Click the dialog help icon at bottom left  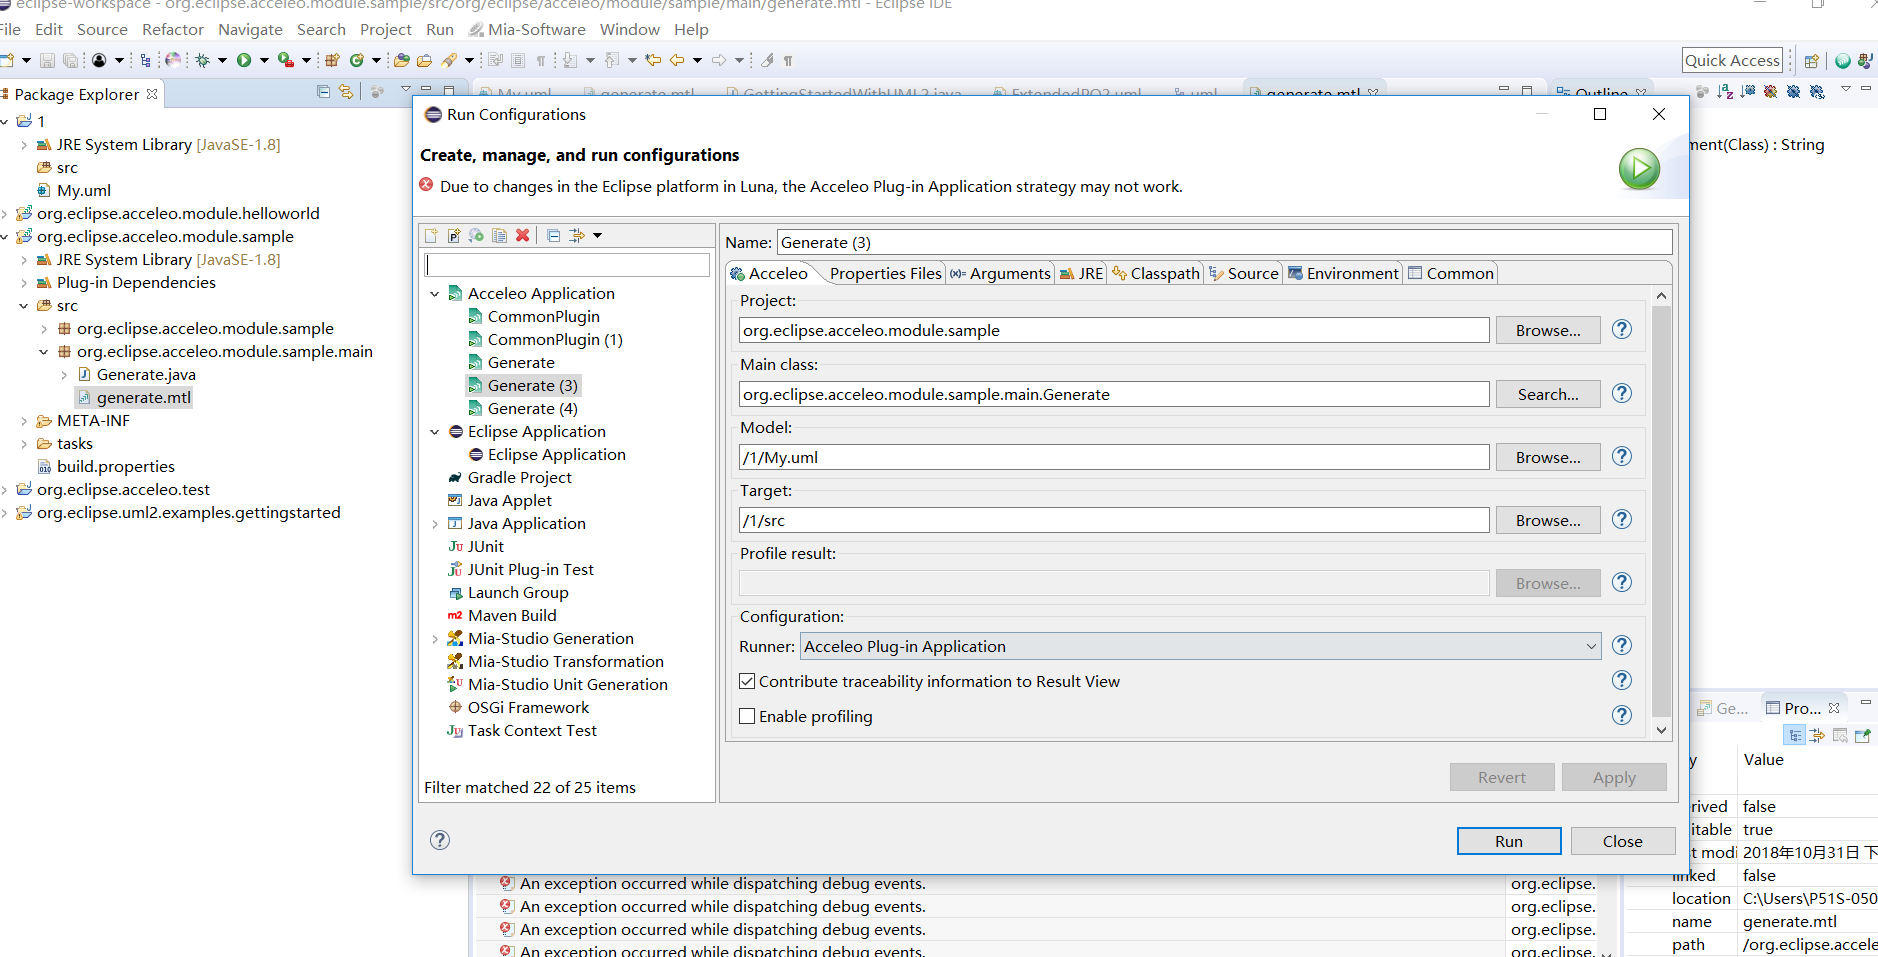click(x=440, y=840)
